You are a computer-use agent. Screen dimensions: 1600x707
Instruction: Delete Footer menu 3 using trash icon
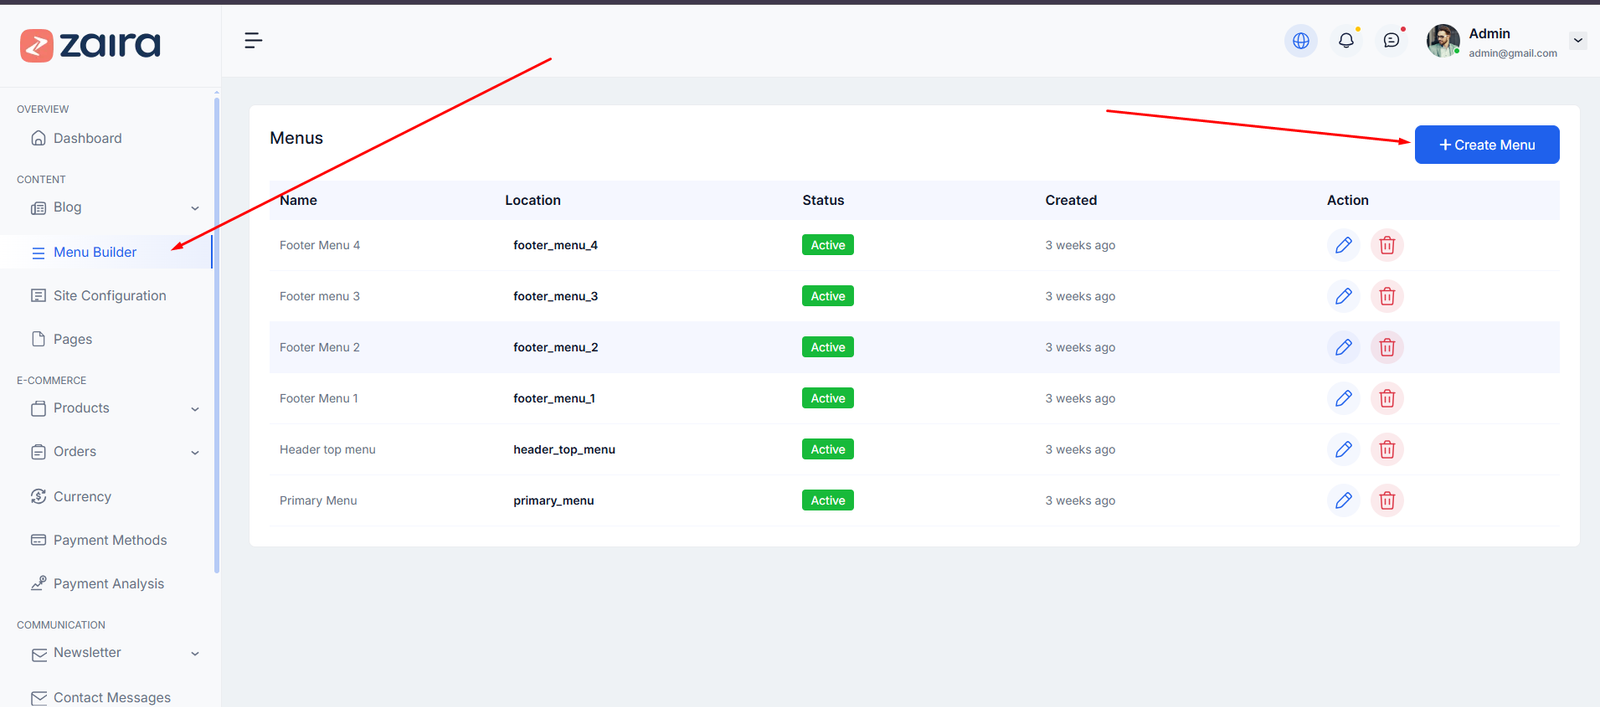coord(1387,296)
